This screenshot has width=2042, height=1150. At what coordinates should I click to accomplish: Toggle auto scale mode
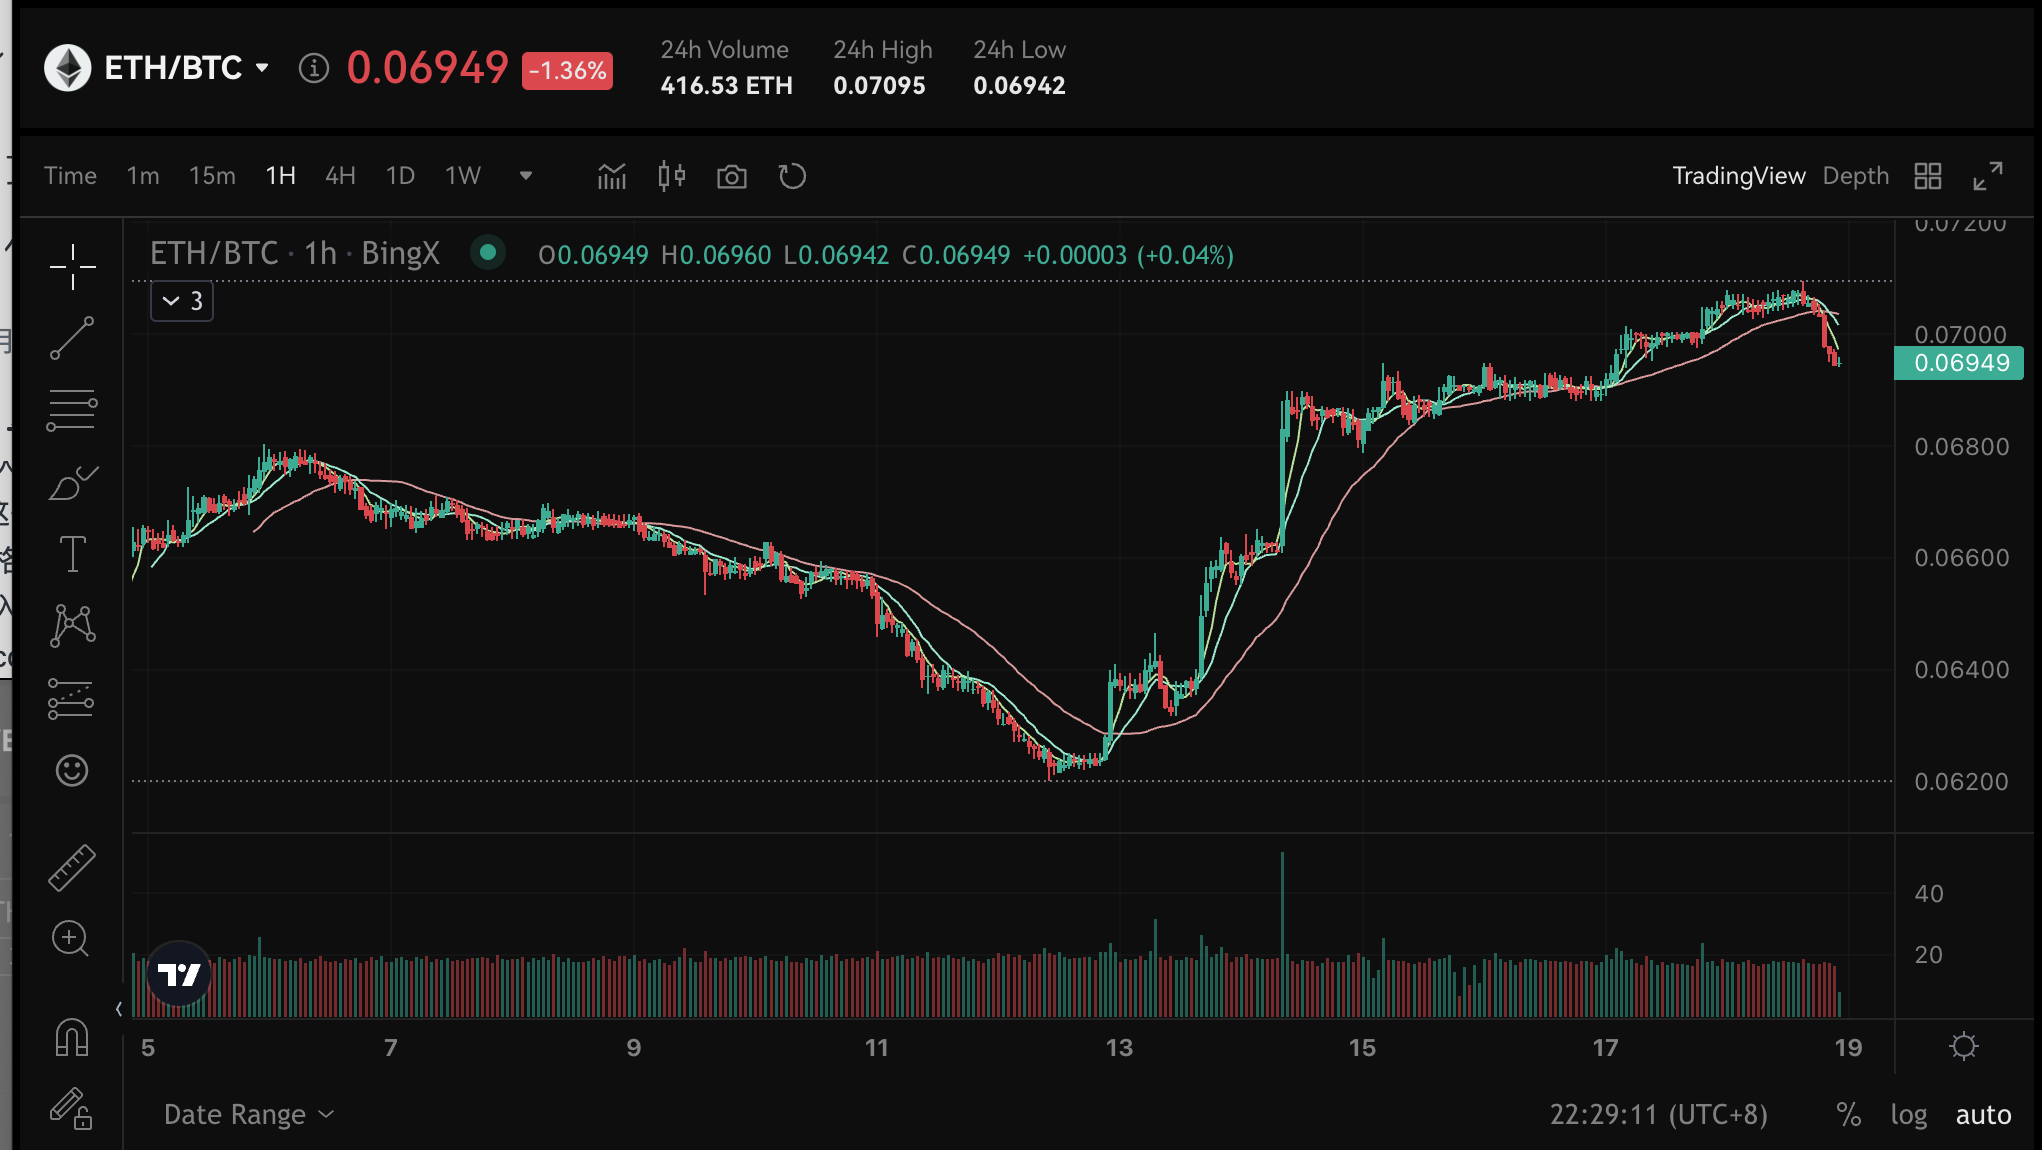[1983, 1115]
